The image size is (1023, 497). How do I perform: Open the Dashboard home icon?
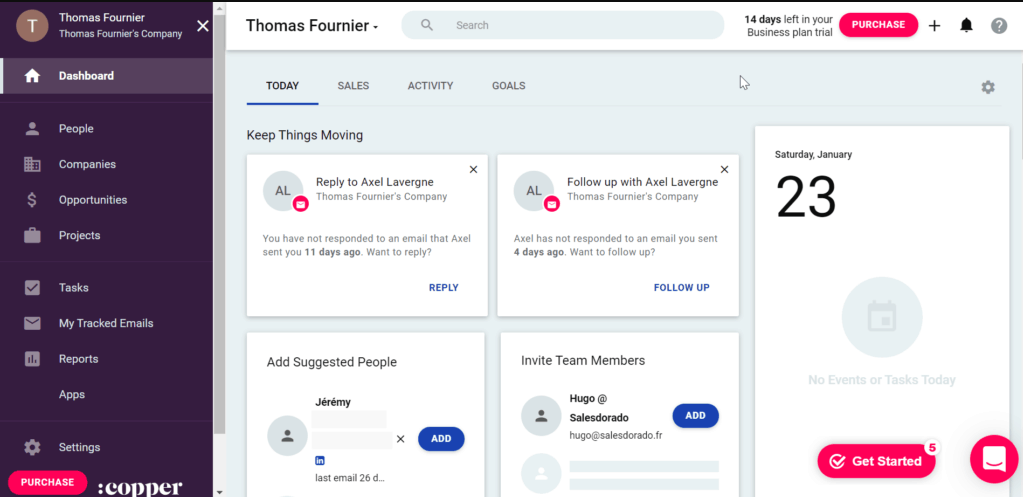32,76
